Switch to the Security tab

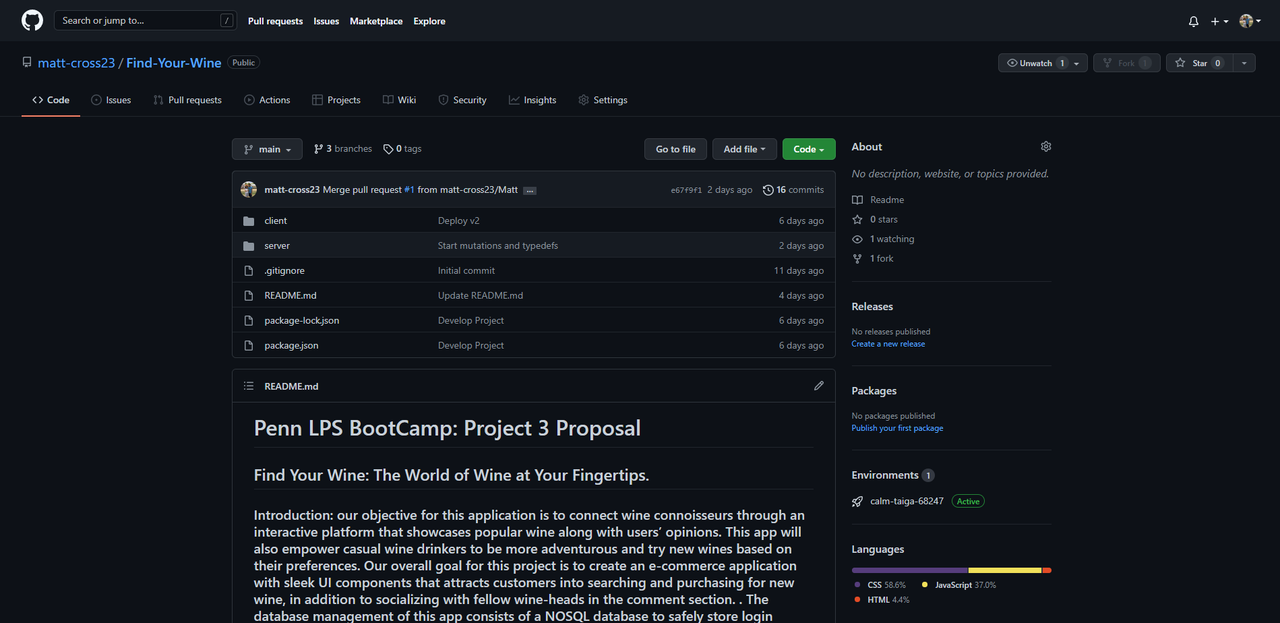(462, 100)
